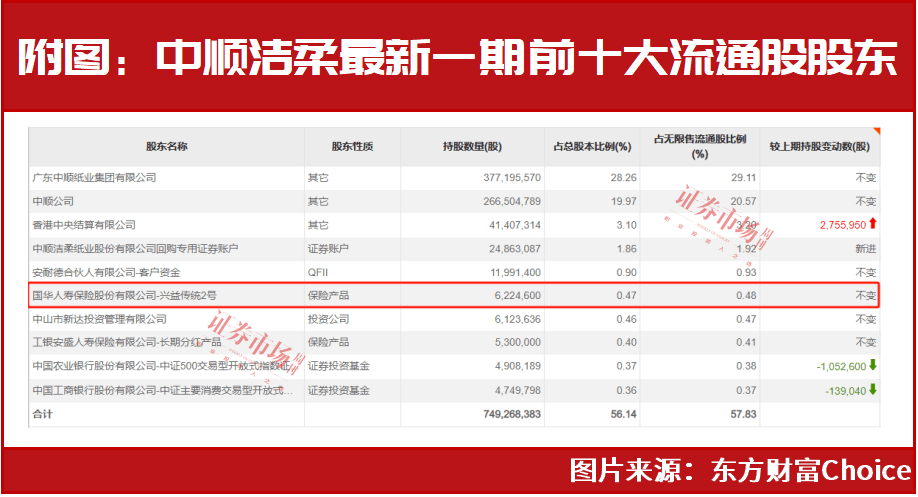Click the orange corner marker above the table

[x=876, y=130]
